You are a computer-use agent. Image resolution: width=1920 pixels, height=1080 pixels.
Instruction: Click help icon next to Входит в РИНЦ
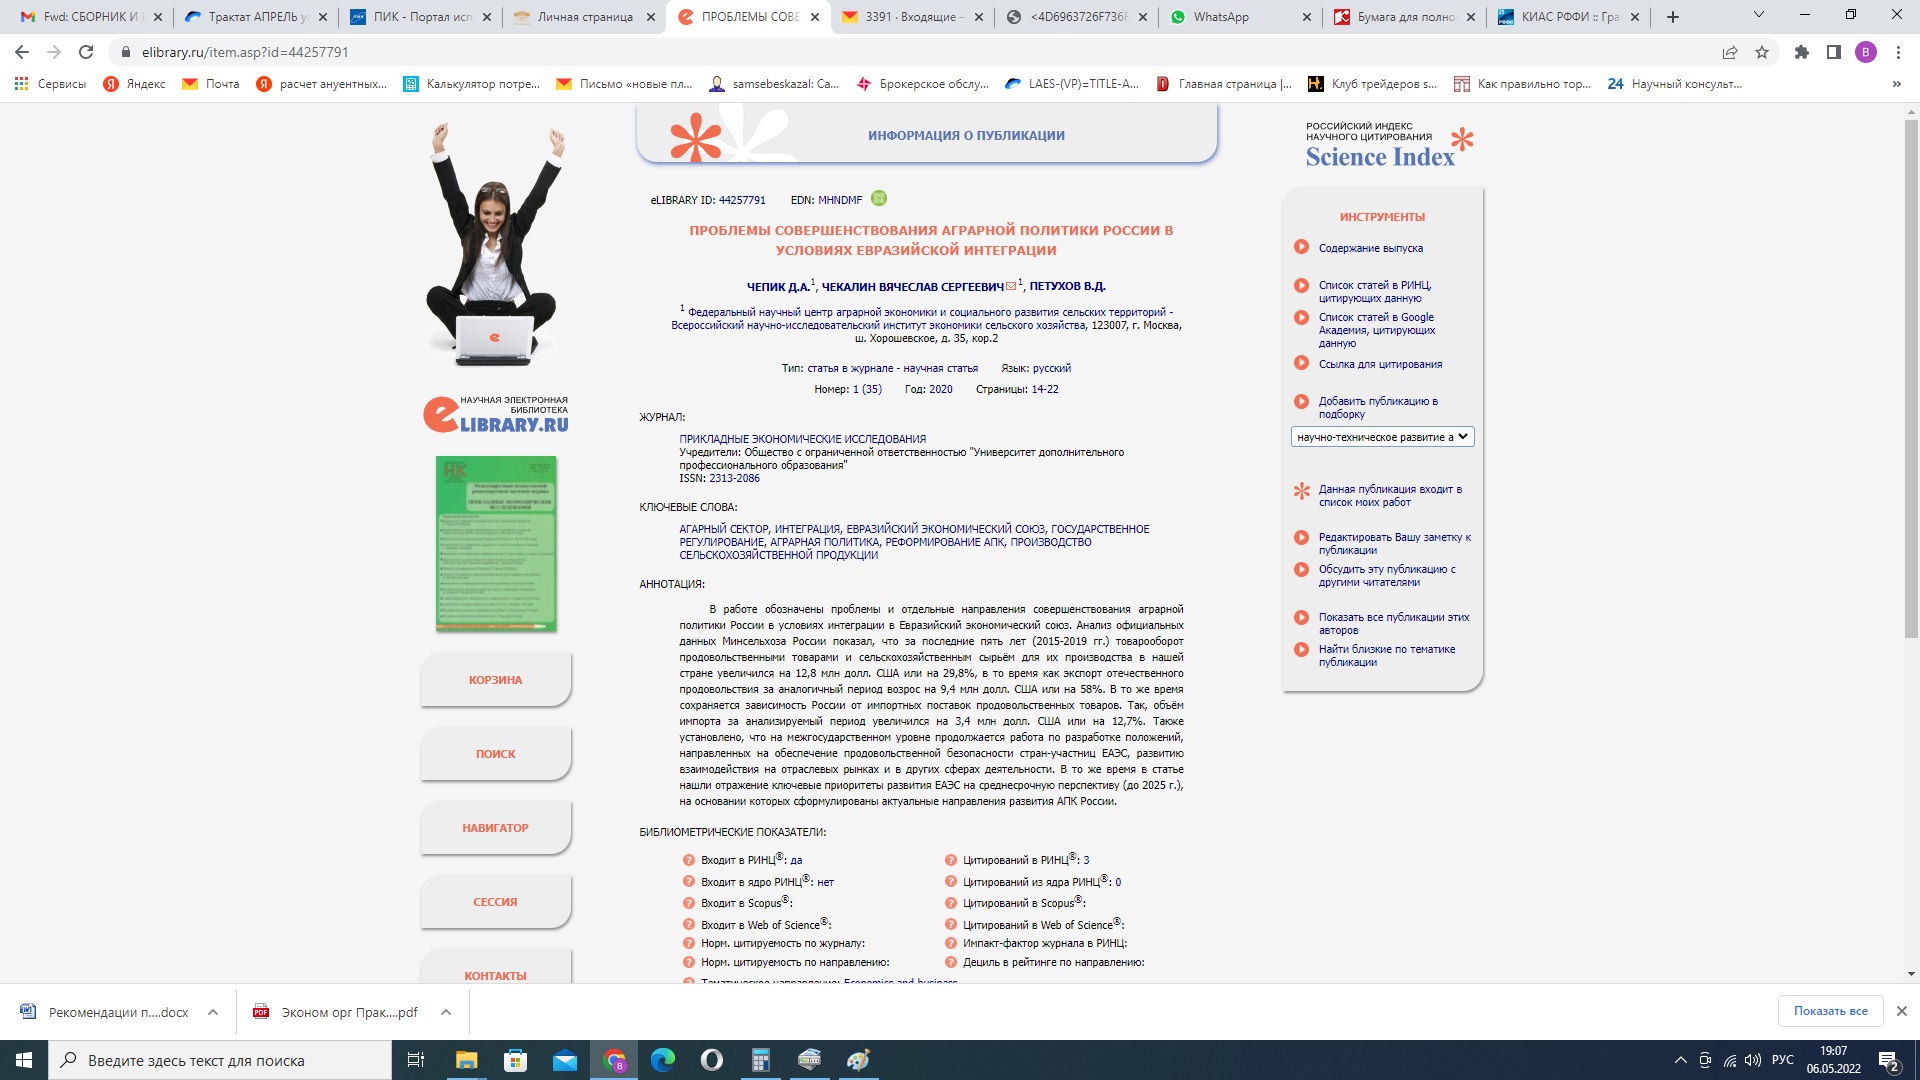tap(689, 860)
